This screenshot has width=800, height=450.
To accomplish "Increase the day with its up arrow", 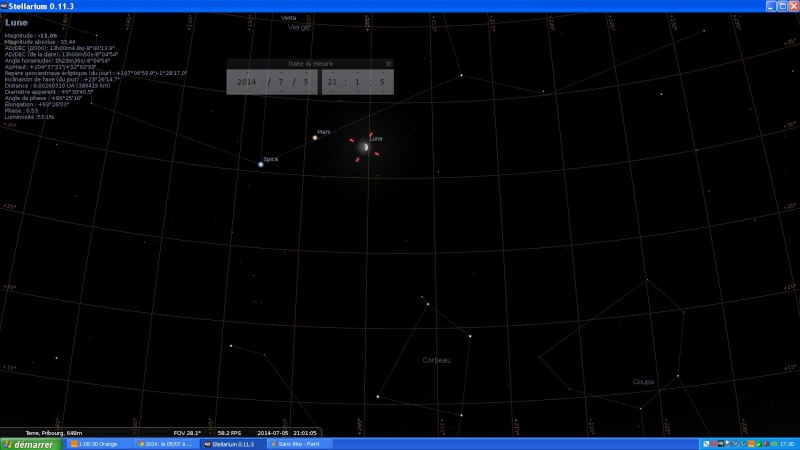I will 306,73.
